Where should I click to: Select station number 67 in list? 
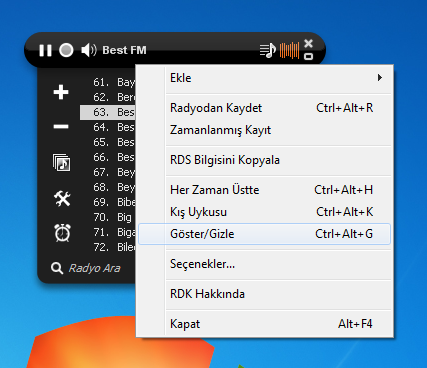coord(108,172)
